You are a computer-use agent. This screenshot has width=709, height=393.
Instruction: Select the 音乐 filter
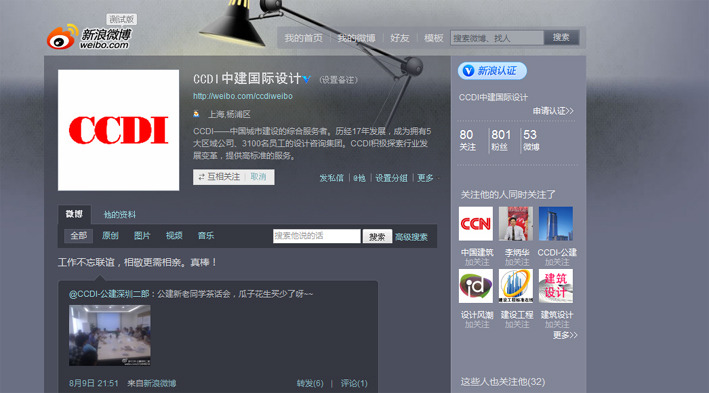tap(206, 236)
